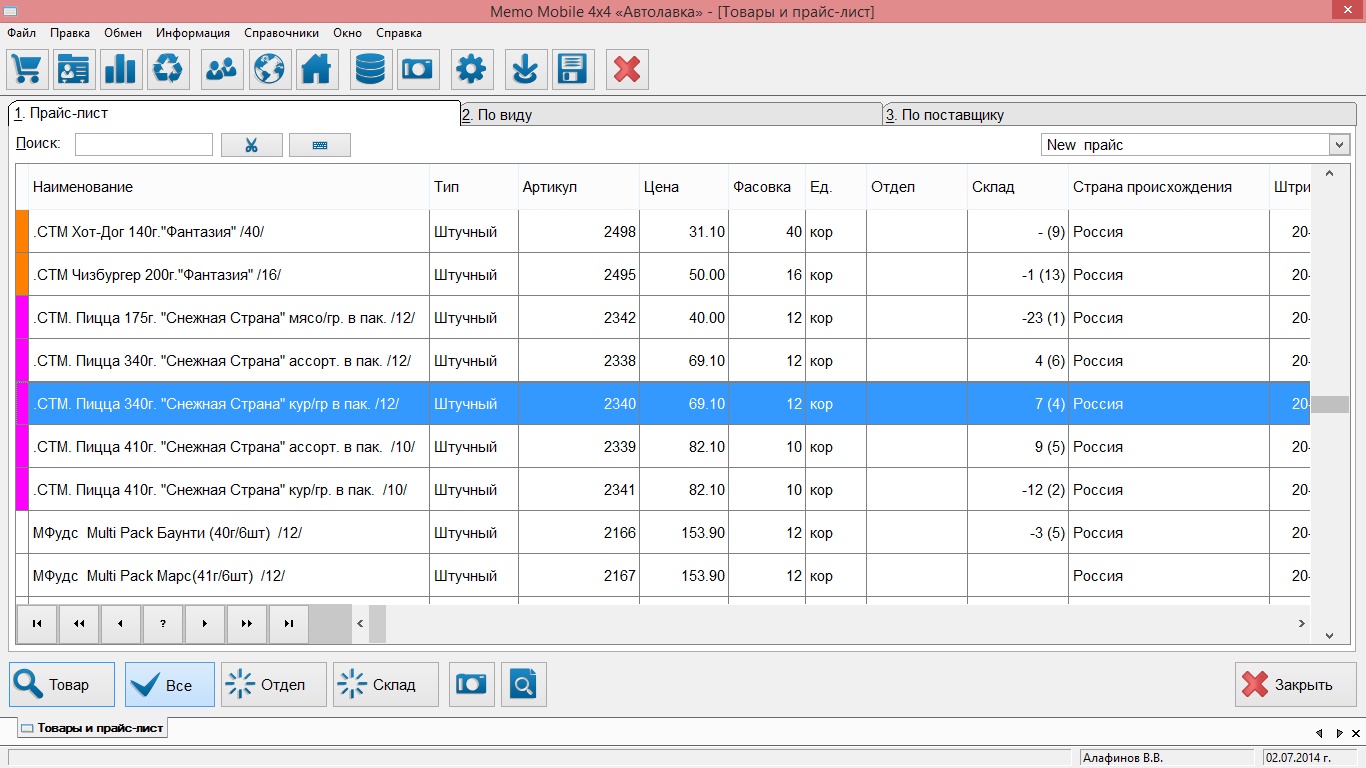Viewport: 1366px width, 768px height.
Task: Open settings via the gear icon
Action: pyautogui.click(x=471, y=70)
